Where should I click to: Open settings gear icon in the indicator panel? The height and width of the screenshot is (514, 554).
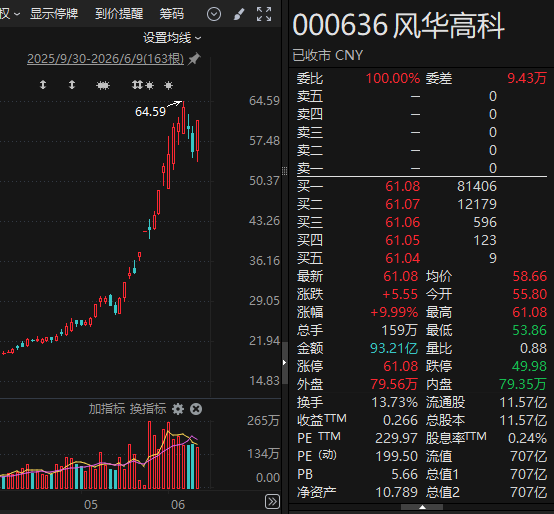coord(178,409)
